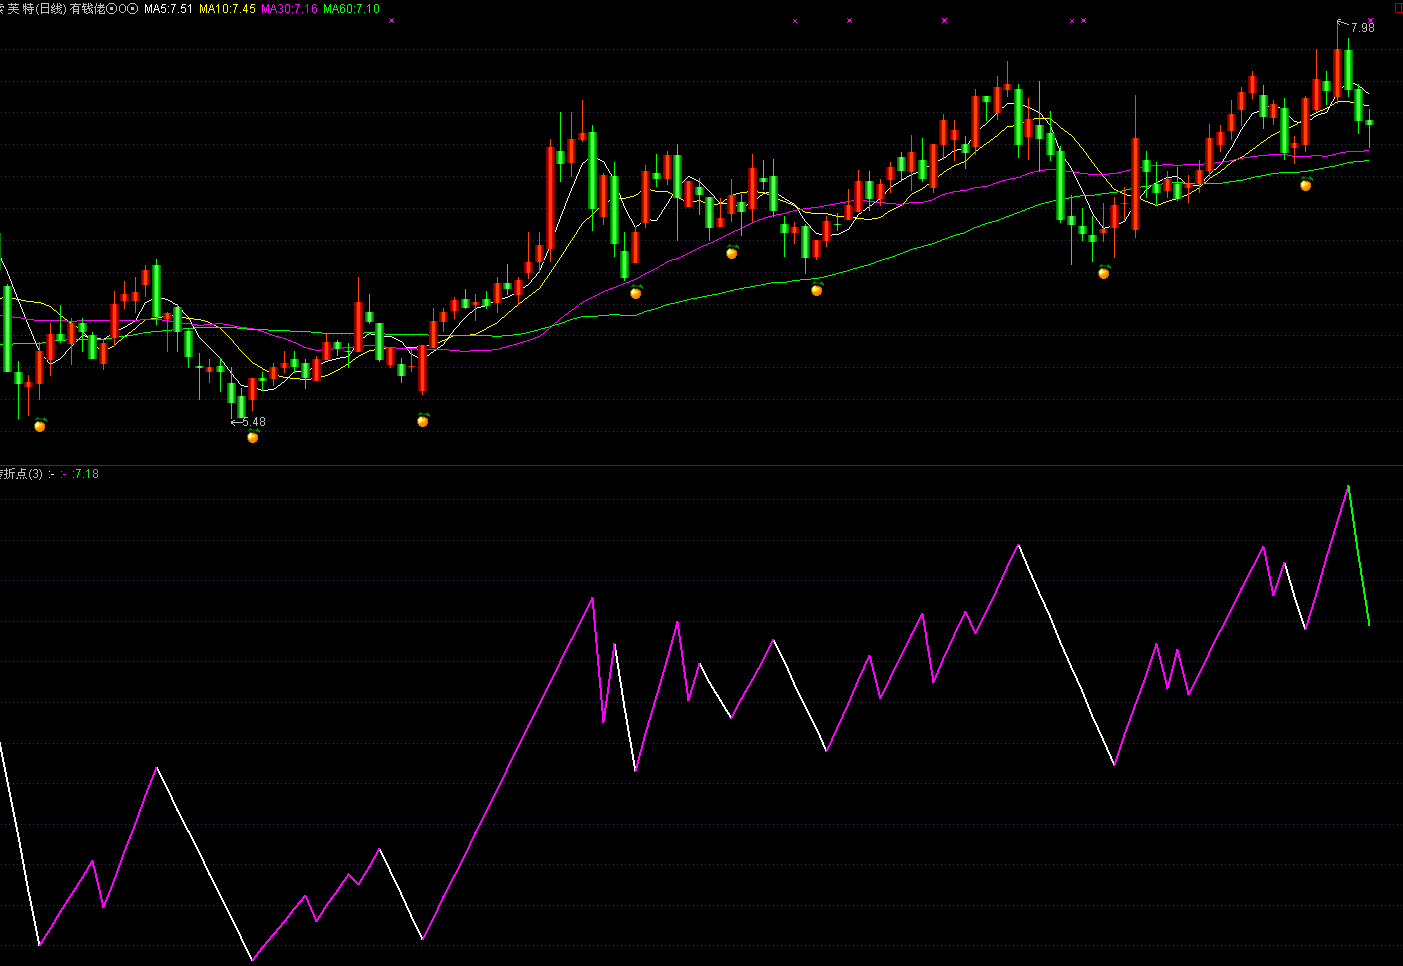
Task: Click the 折点(3) sub-indicator title
Action: point(21,474)
